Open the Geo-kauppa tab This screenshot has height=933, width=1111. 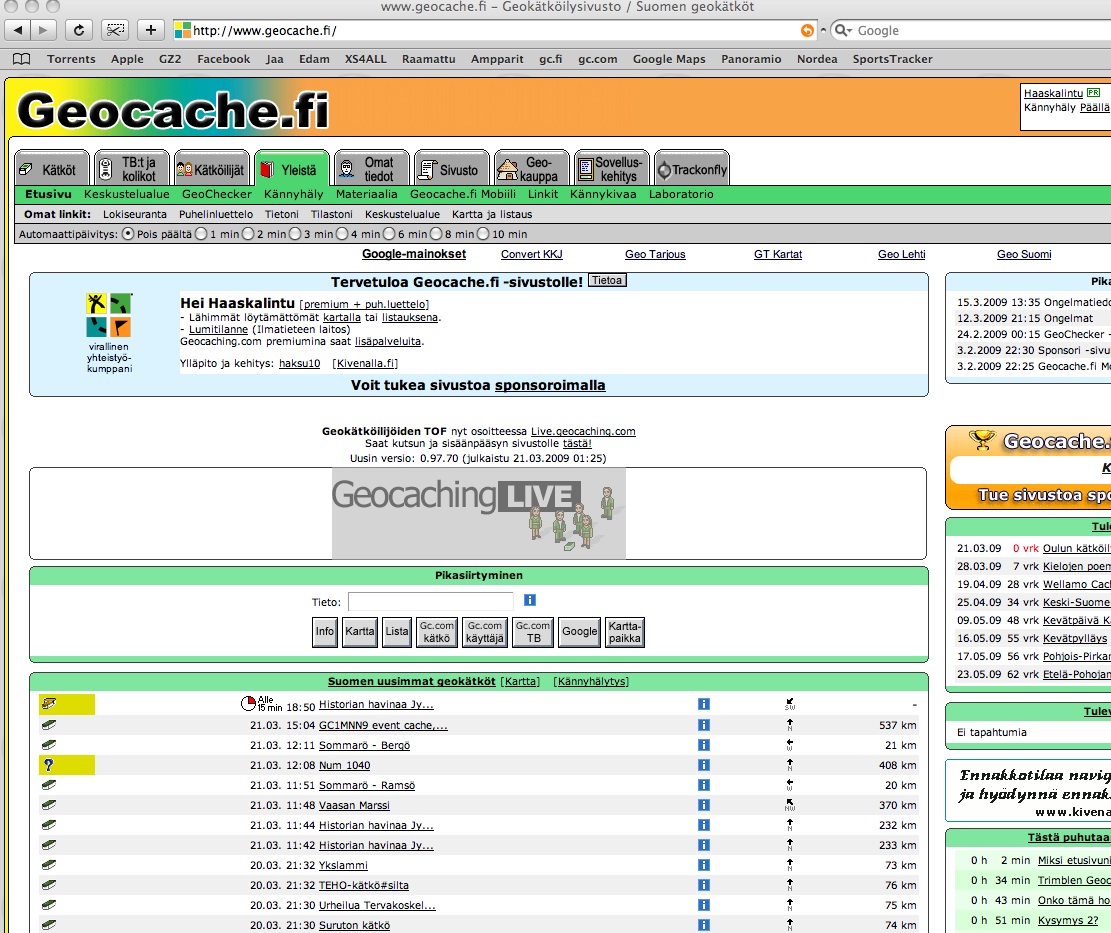pos(532,169)
